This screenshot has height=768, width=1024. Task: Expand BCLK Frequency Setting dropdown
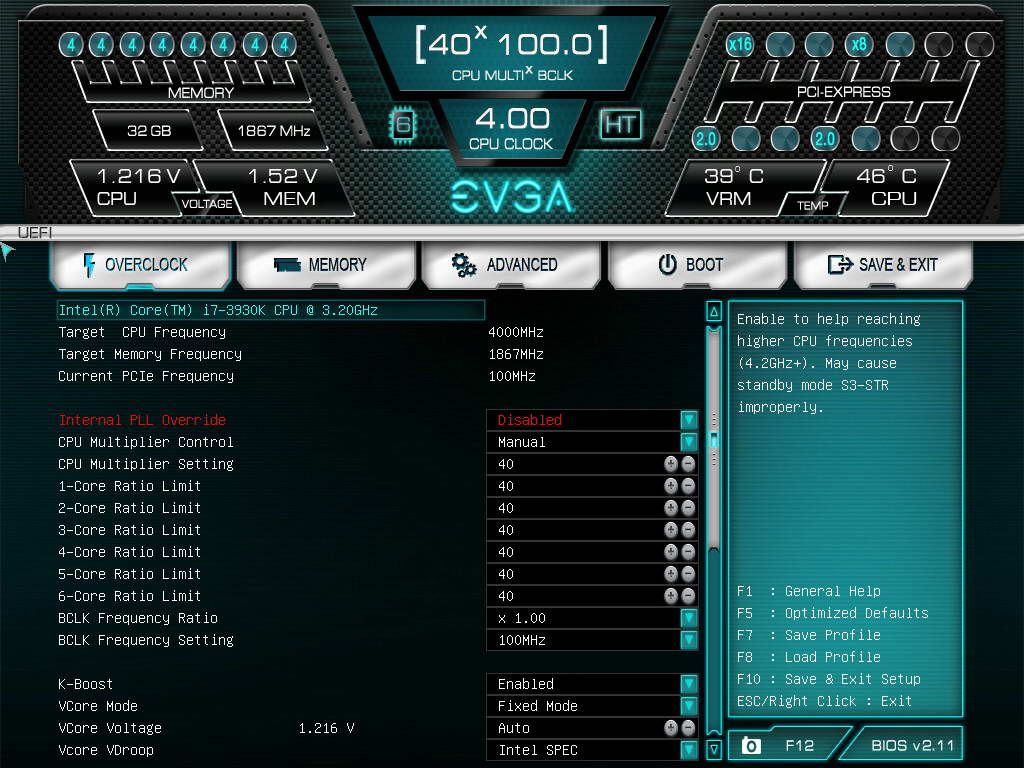(688, 640)
